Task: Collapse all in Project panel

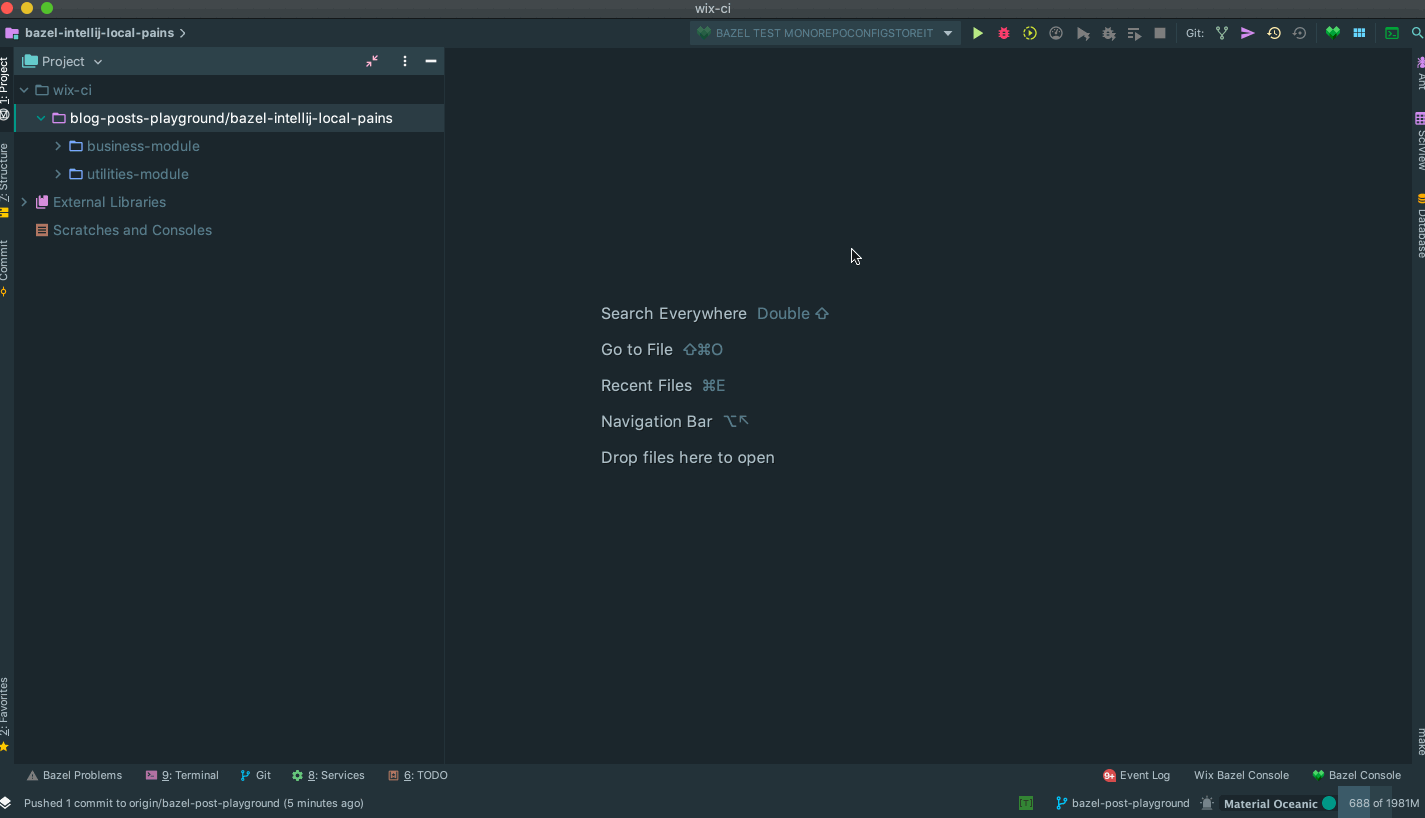Action: [372, 61]
